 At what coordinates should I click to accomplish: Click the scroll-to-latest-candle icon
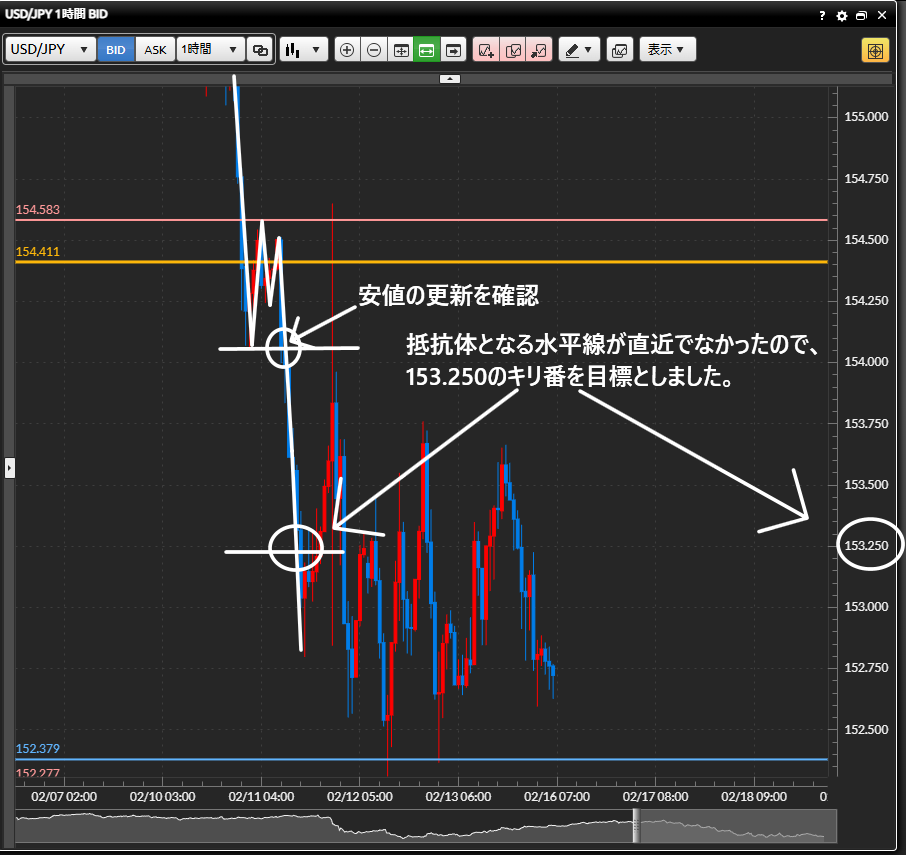coord(453,50)
